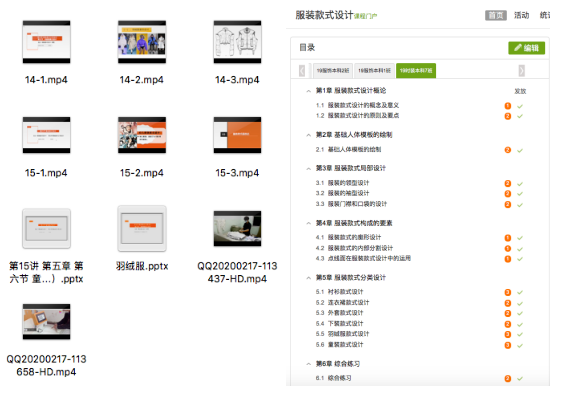Click the left arrow of class tabs
Screen dimensions: 565x393
coord(302,71)
